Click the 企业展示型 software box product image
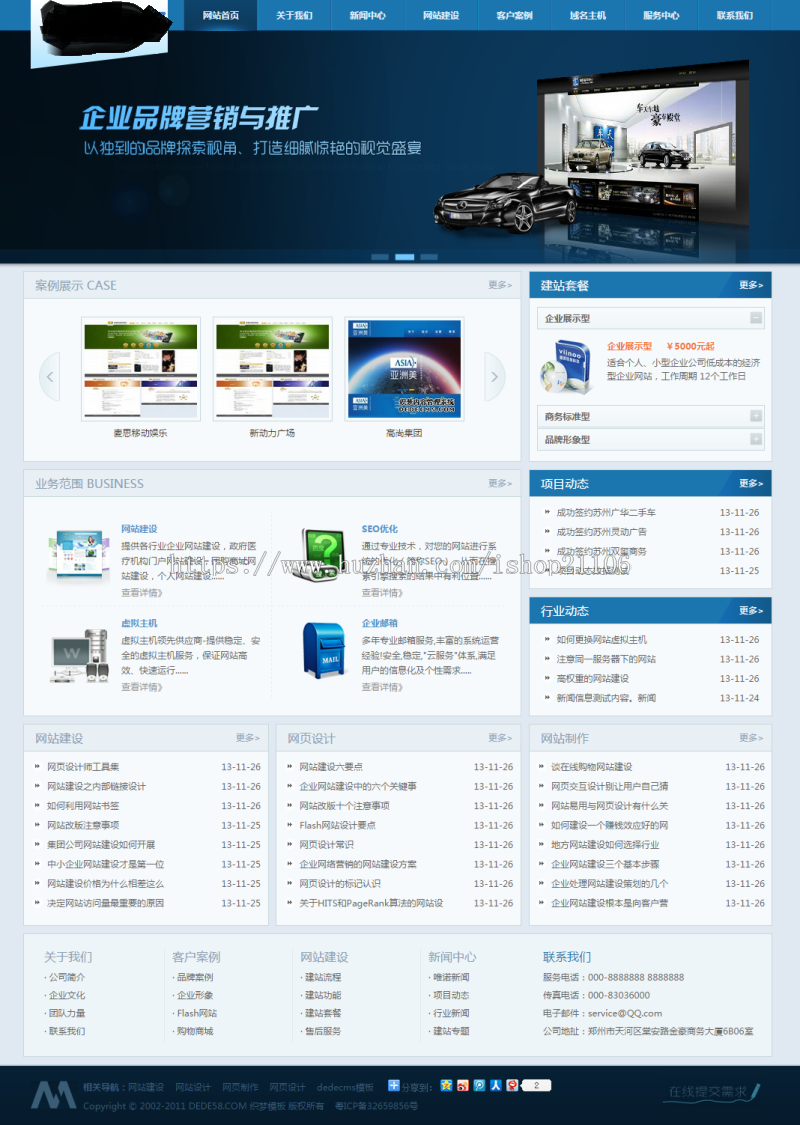Image resolution: width=800 pixels, height=1125 pixels. (x=565, y=366)
